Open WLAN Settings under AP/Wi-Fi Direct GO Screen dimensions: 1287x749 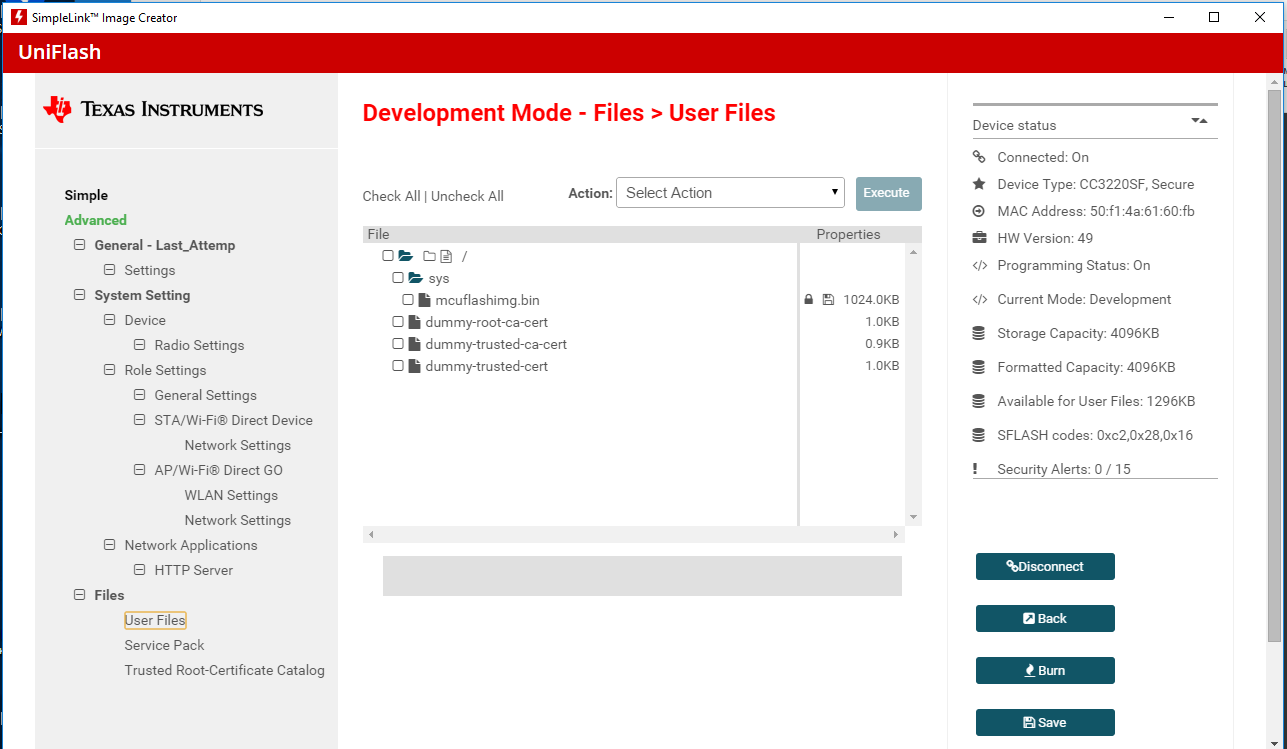coord(231,495)
